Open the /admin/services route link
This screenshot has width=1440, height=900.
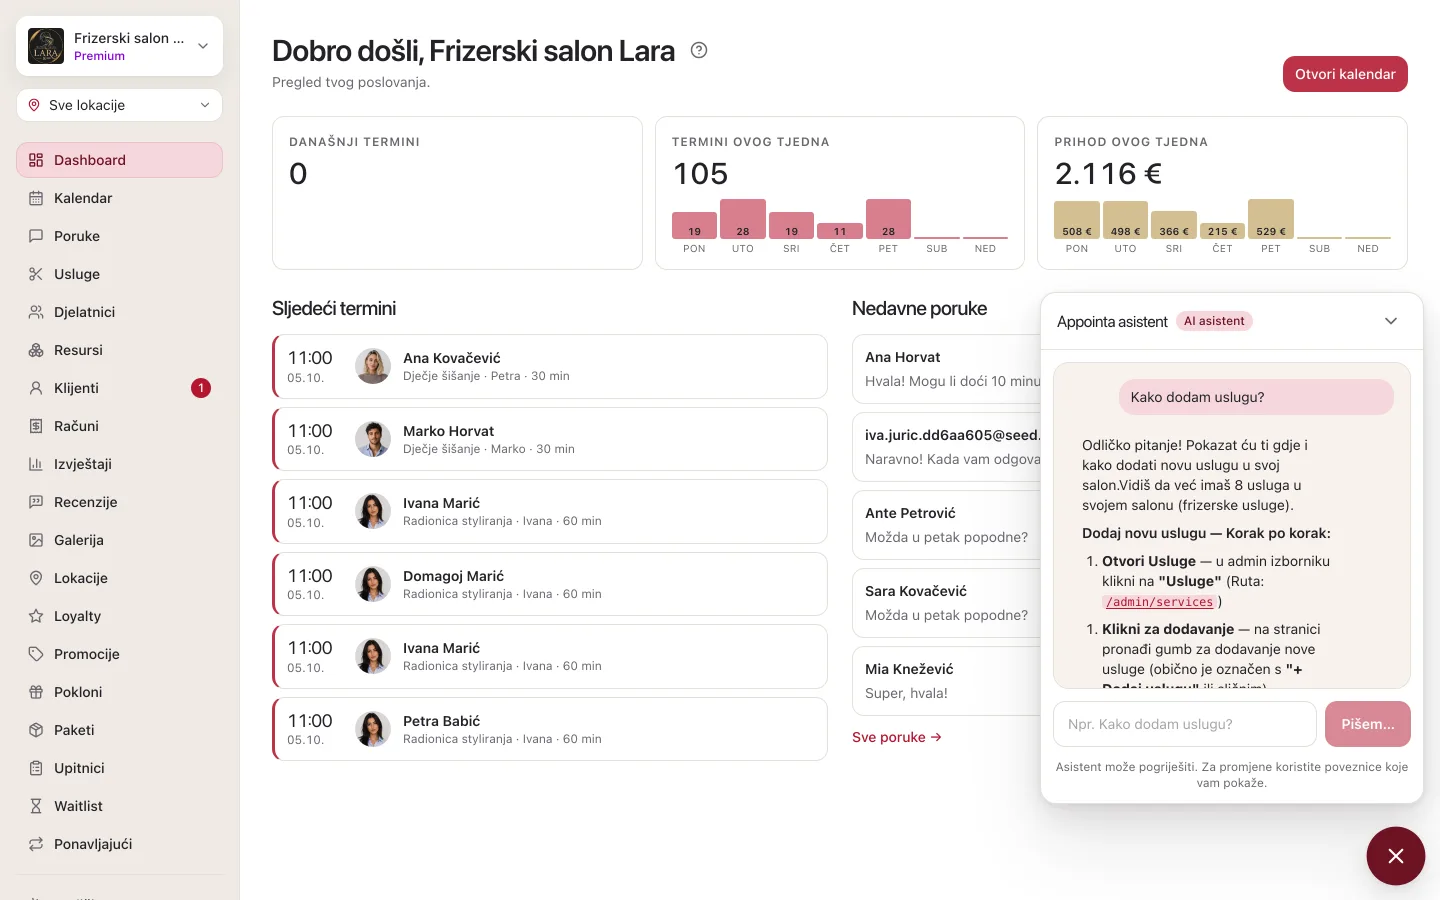tap(1160, 602)
